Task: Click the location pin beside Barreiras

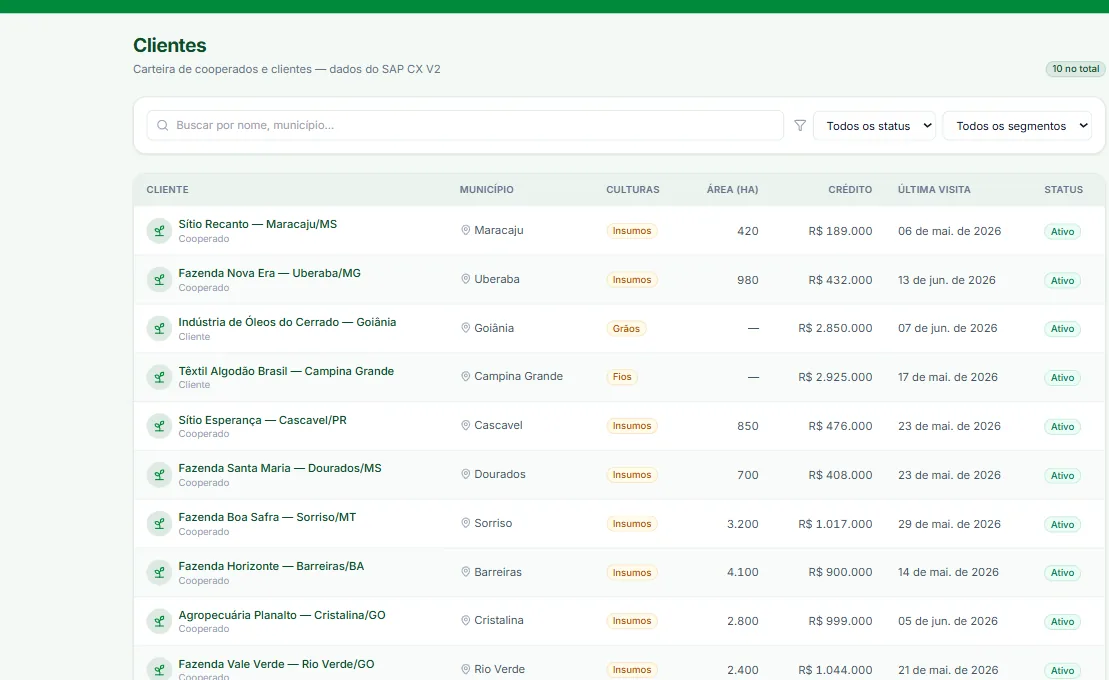Action: click(x=465, y=572)
